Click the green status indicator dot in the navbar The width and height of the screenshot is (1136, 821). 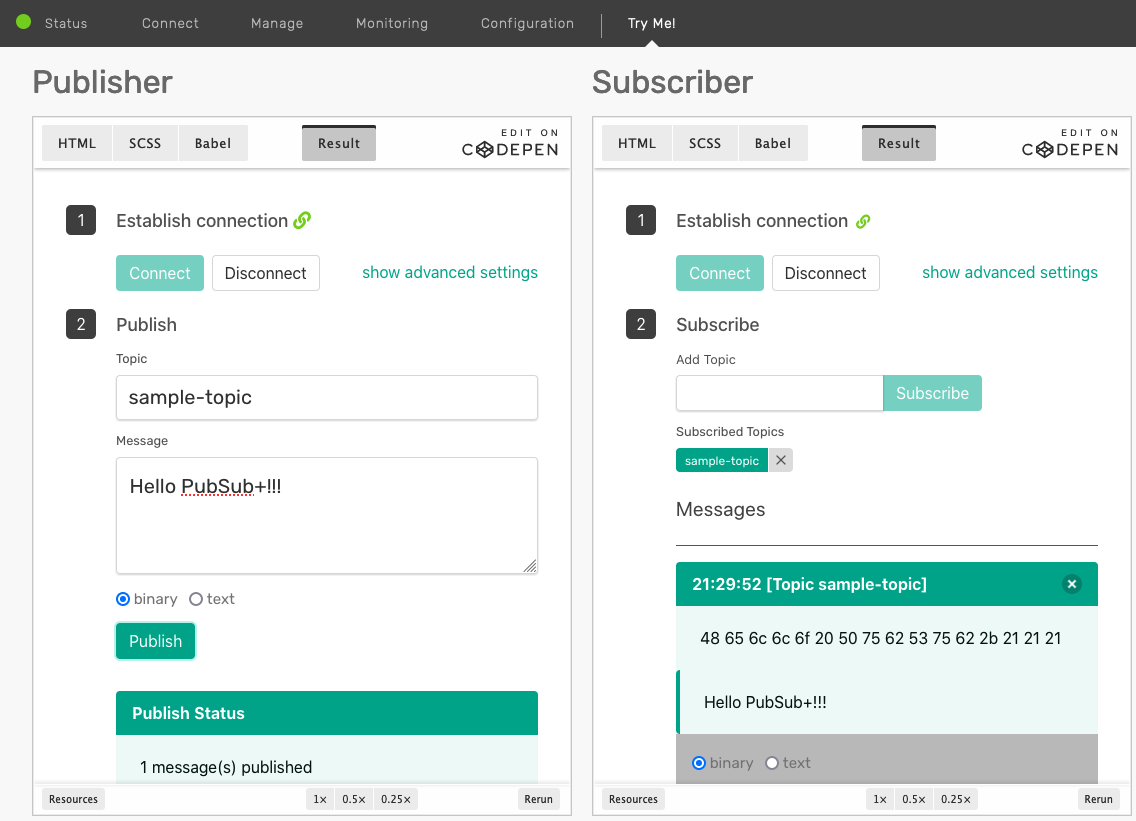pos(21,22)
